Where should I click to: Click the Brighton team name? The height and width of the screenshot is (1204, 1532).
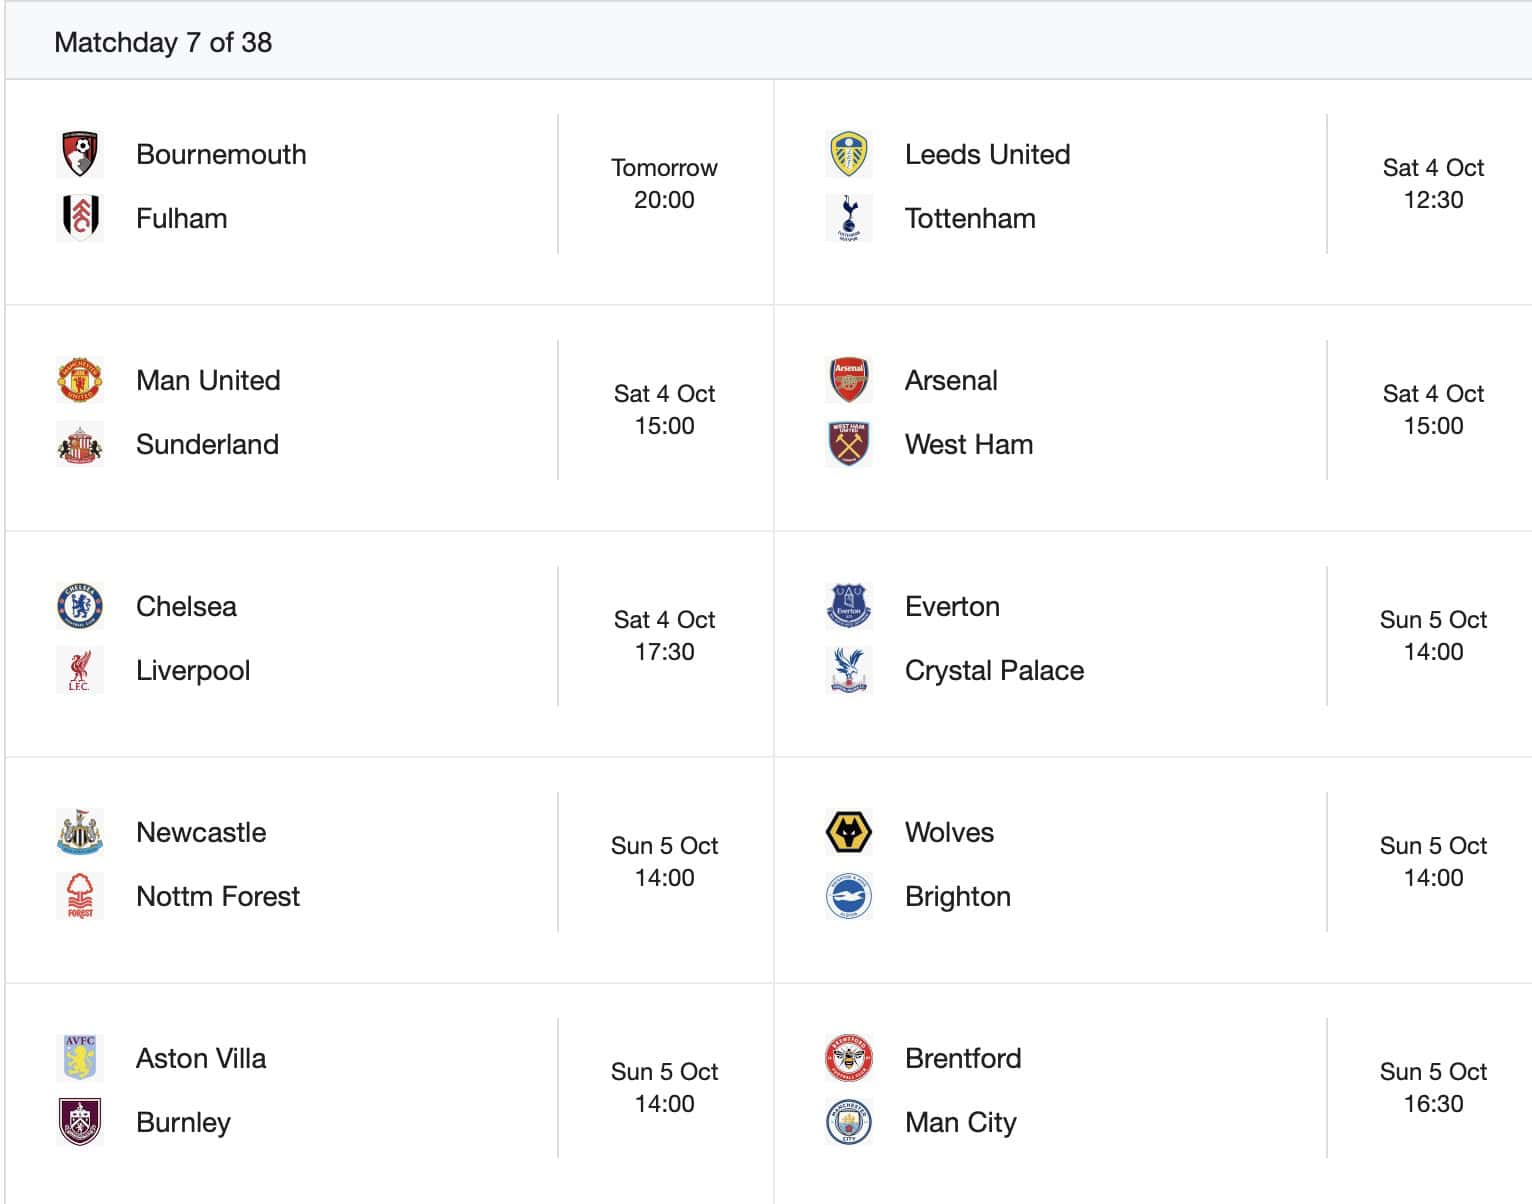coord(957,896)
